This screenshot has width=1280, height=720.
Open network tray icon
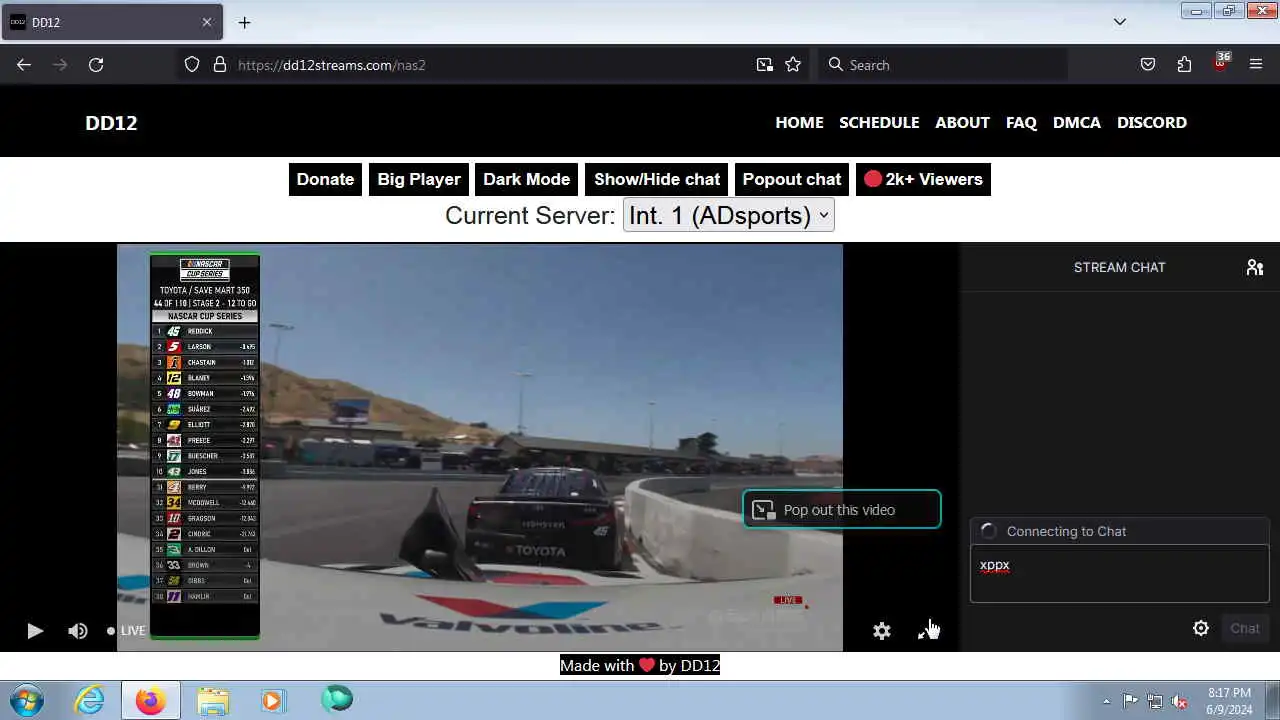pyautogui.click(x=1155, y=701)
